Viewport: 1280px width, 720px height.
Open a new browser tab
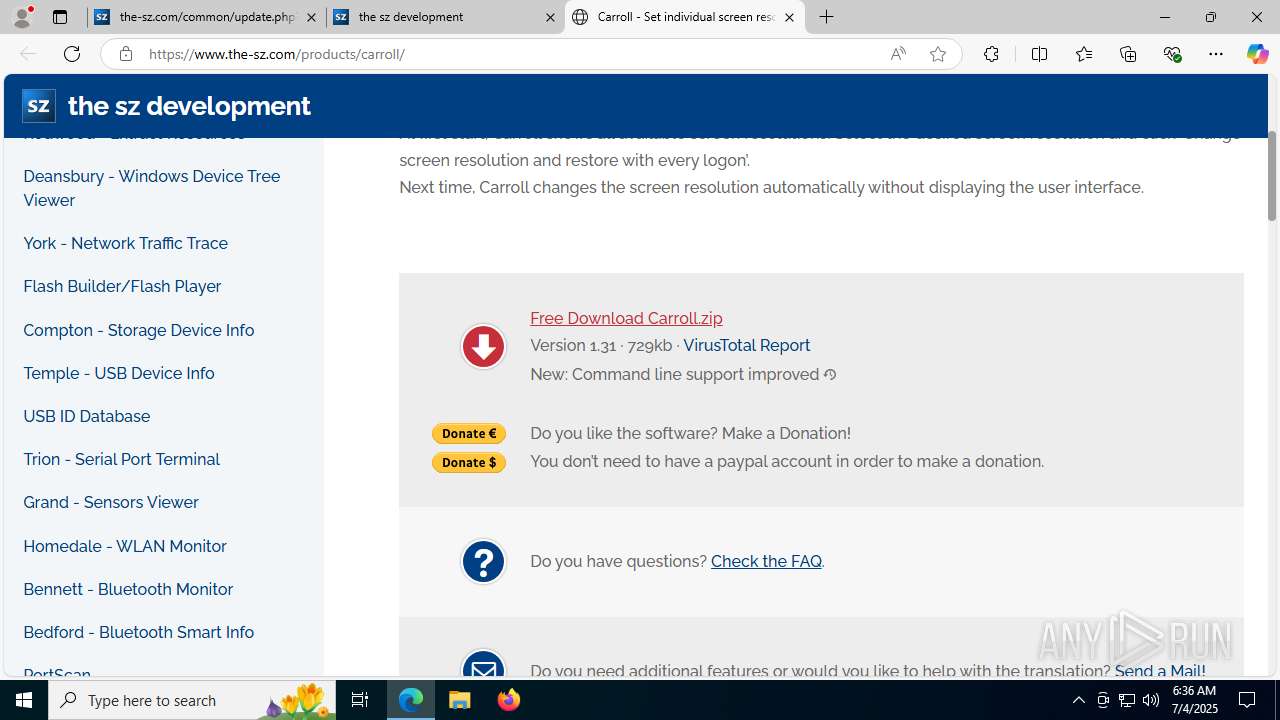click(x=827, y=17)
